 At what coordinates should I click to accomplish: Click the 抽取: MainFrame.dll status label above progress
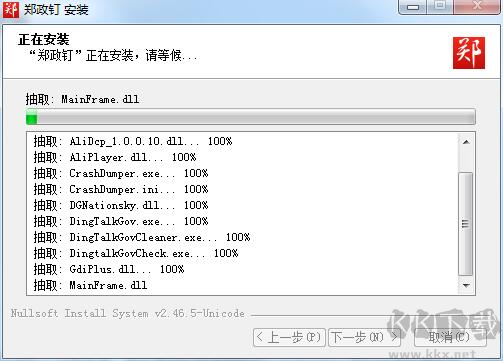tap(82, 99)
